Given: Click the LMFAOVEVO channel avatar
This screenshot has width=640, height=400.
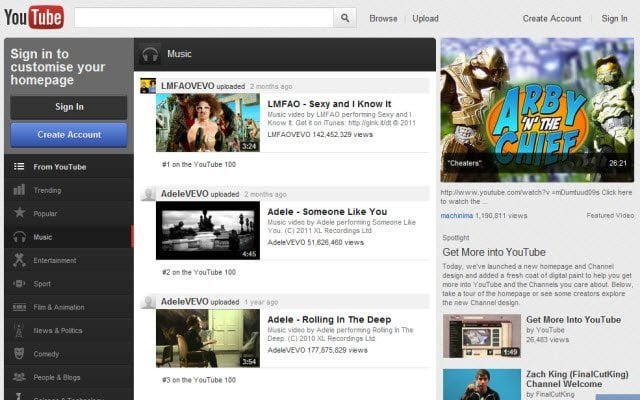Looking at the screenshot, I should pyautogui.click(x=148, y=86).
